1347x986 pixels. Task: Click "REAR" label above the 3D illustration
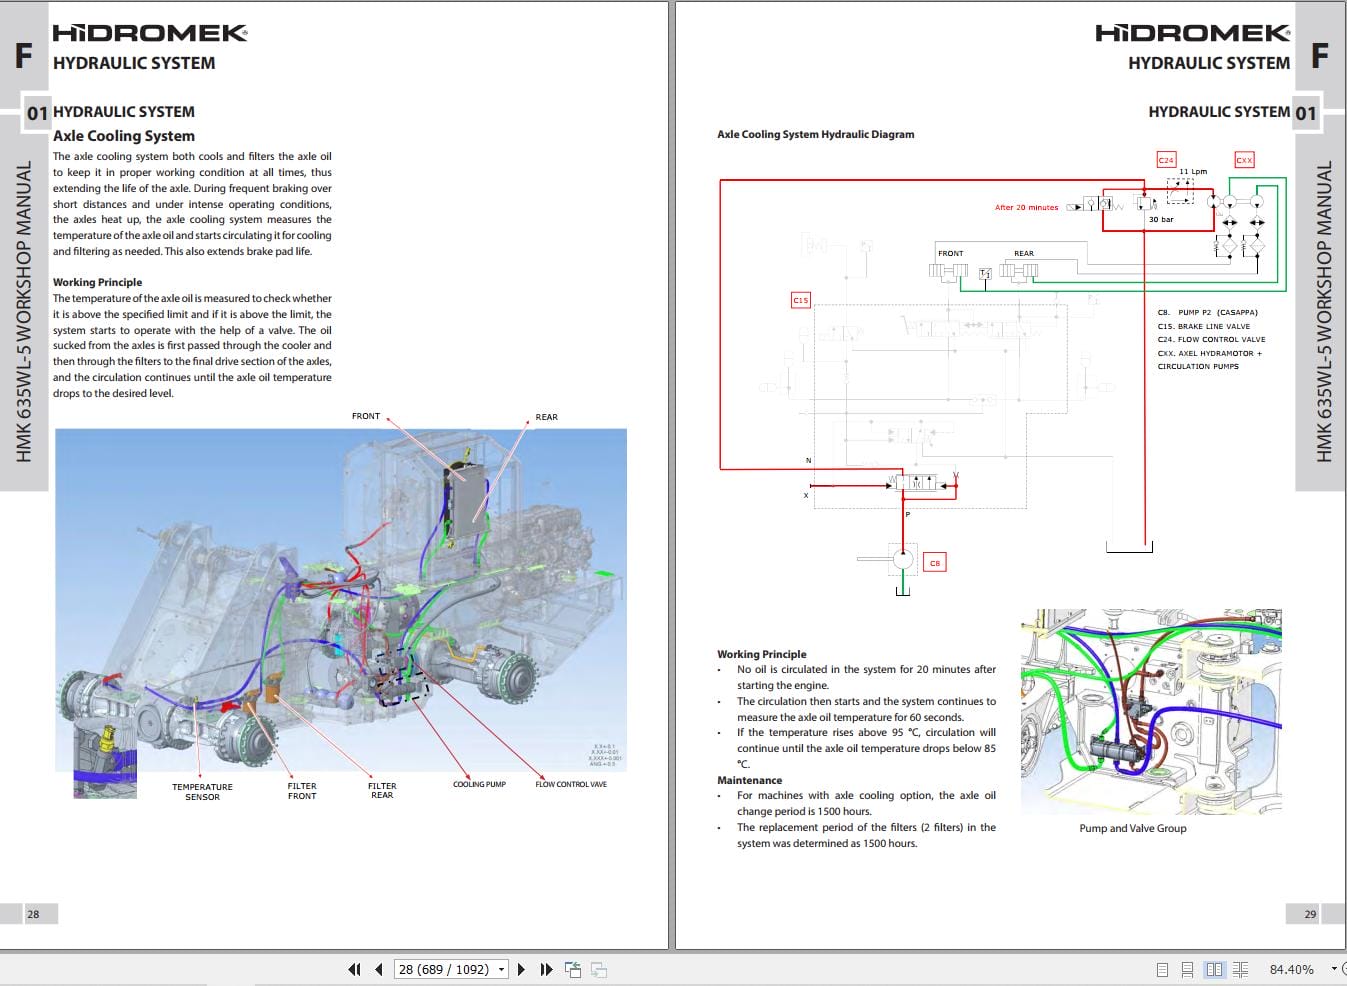coord(547,417)
